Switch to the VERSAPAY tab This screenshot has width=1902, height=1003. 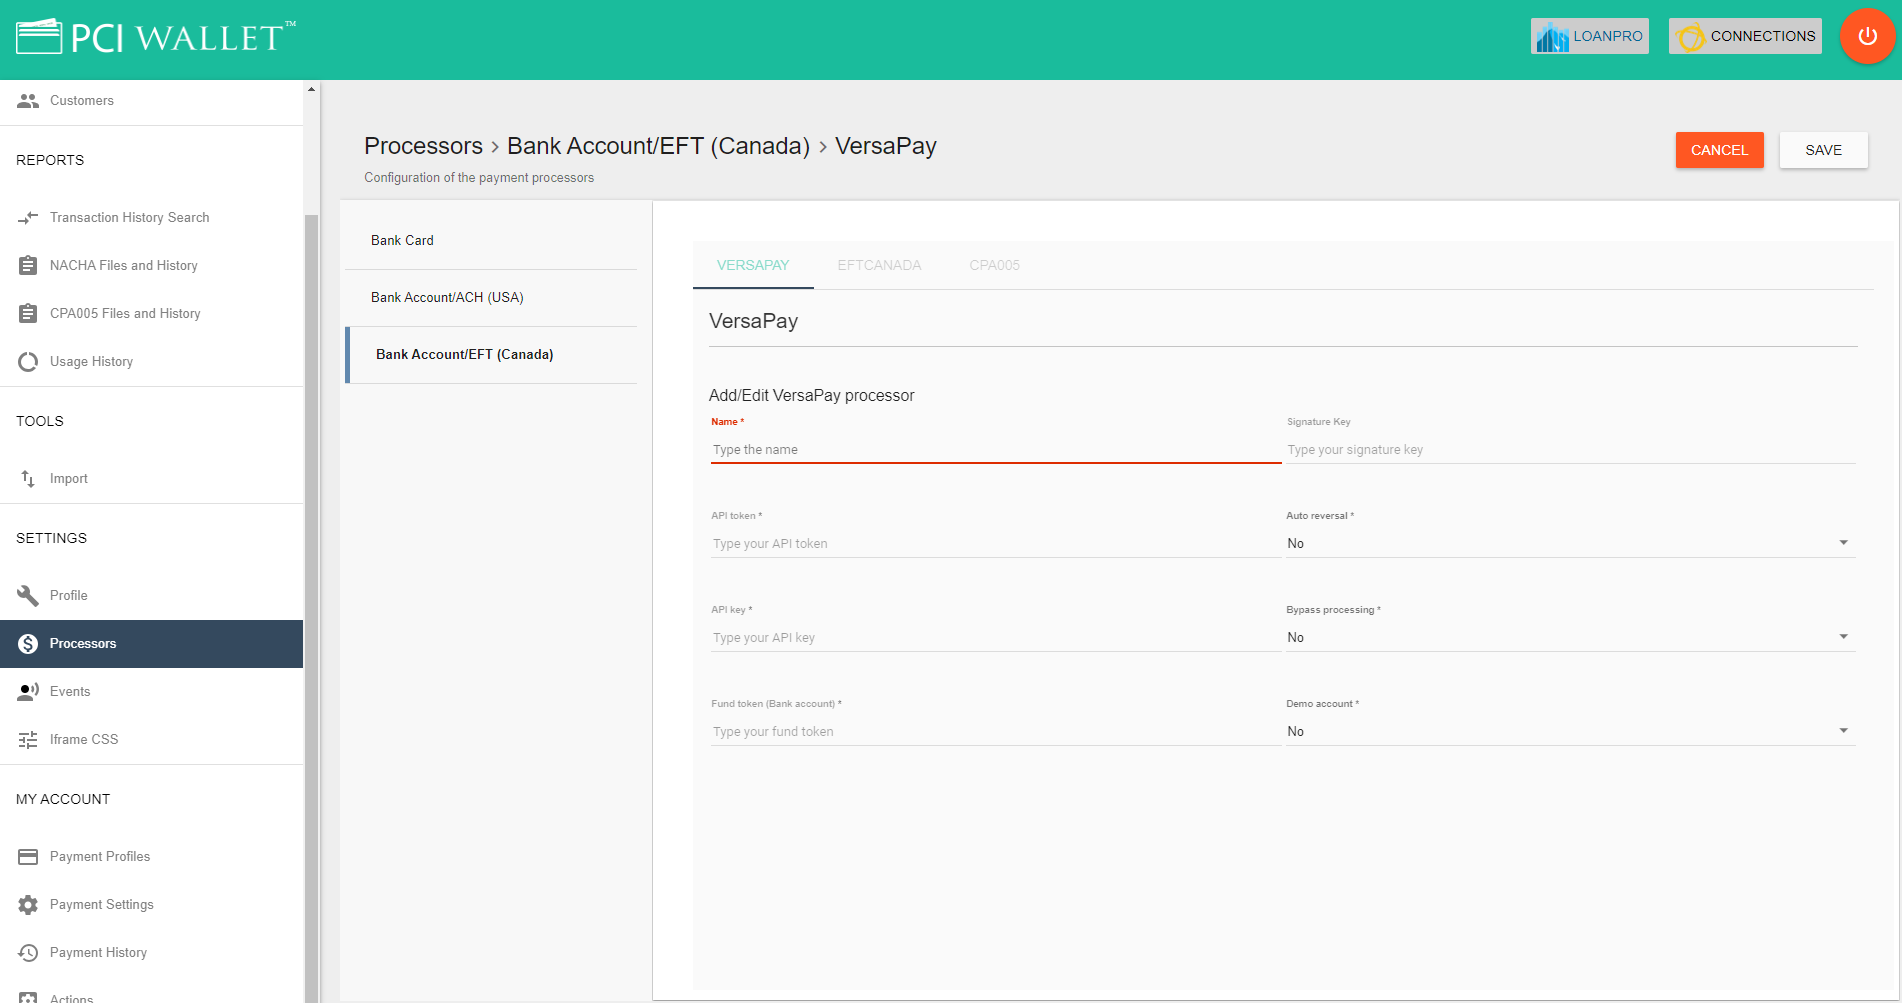pyautogui.click(x=753, y=265)
